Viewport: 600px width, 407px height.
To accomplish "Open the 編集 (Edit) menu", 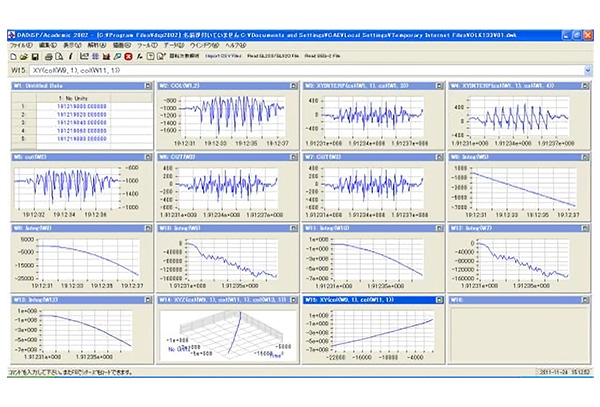I will click(x=47, y=45).
